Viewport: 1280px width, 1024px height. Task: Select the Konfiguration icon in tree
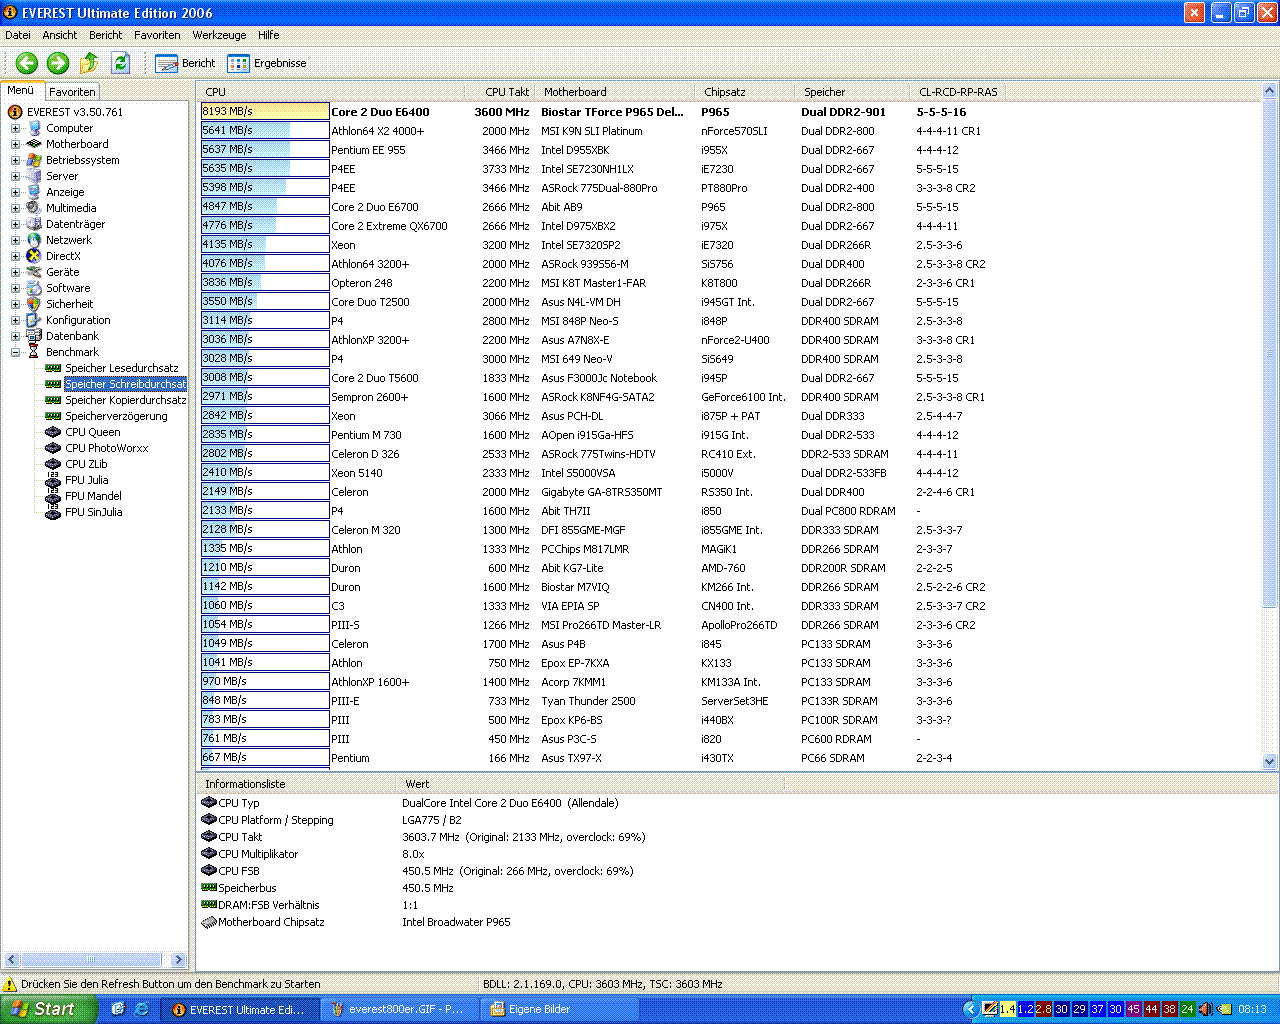click(34, 320)
